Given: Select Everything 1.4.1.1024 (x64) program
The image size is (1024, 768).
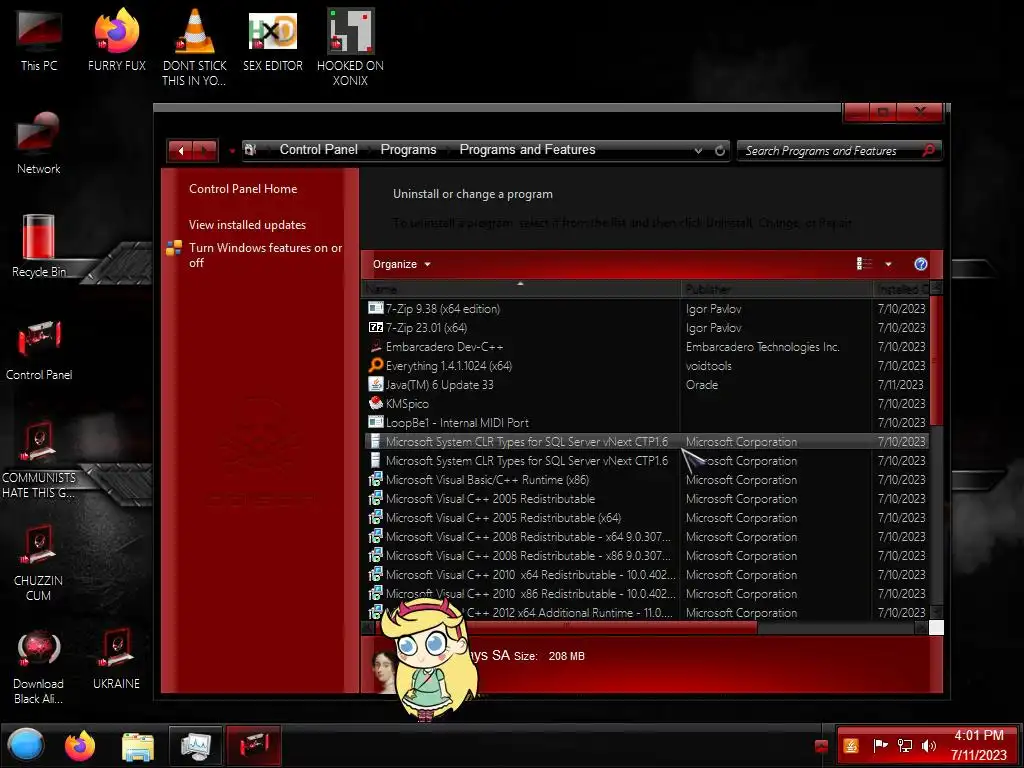Looking at the screenshot, I should (646, 366).
